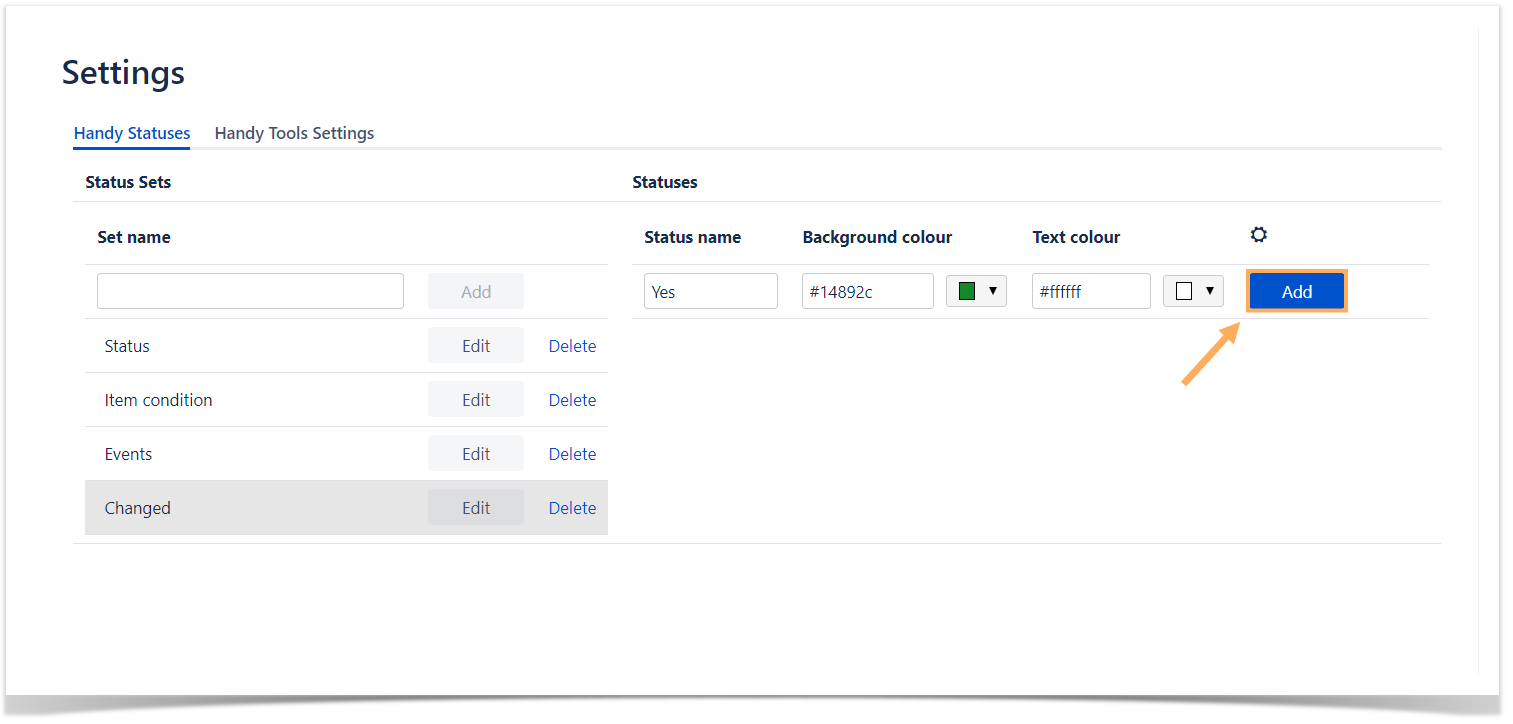Click the background colour hex field #14892c
Image resolution: width=1513 pixels, height=724 pixels.
coord(867,292)
